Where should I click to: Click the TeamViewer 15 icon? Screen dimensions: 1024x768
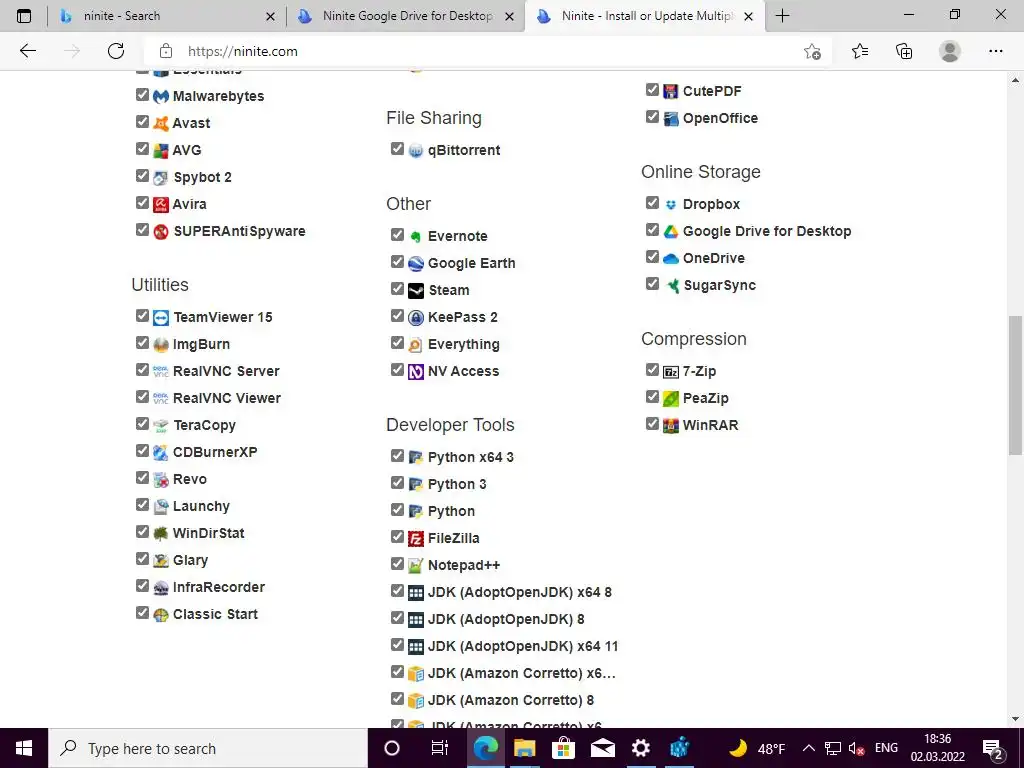coord(161,317)
